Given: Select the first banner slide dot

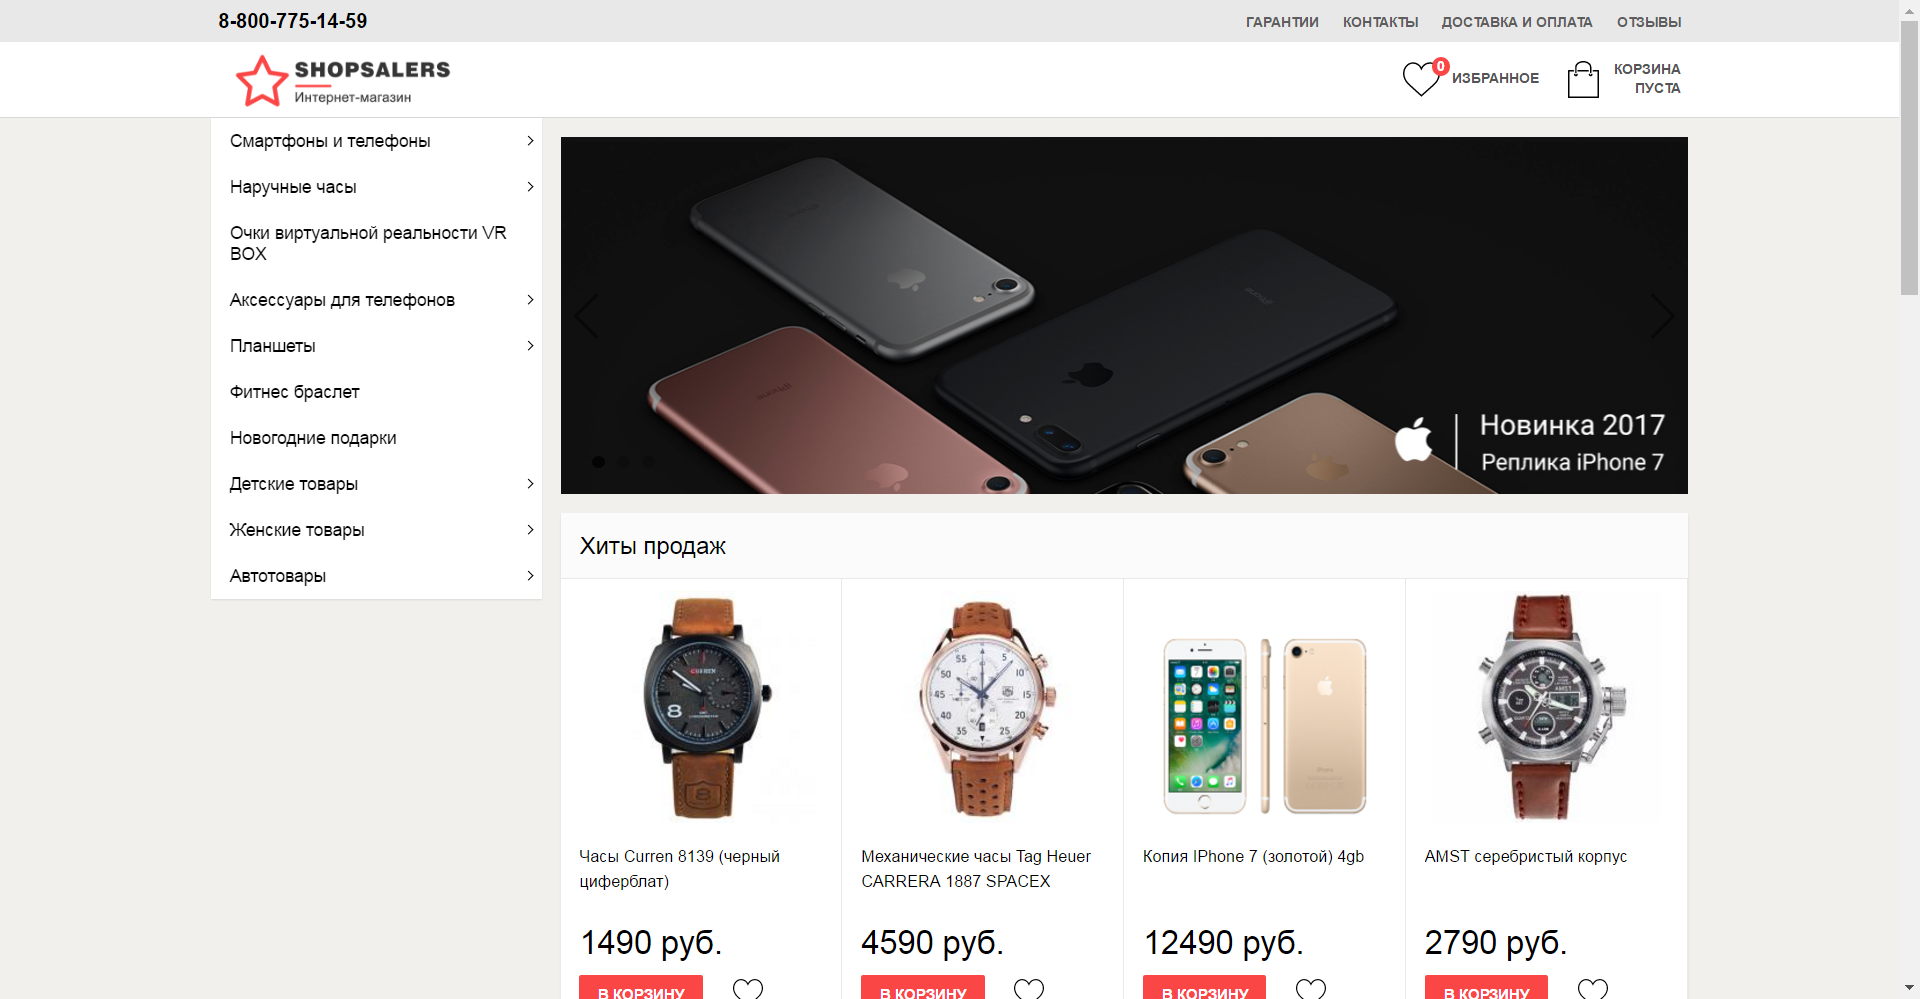Looking at the screenshot, I should [x=598, y=462].
